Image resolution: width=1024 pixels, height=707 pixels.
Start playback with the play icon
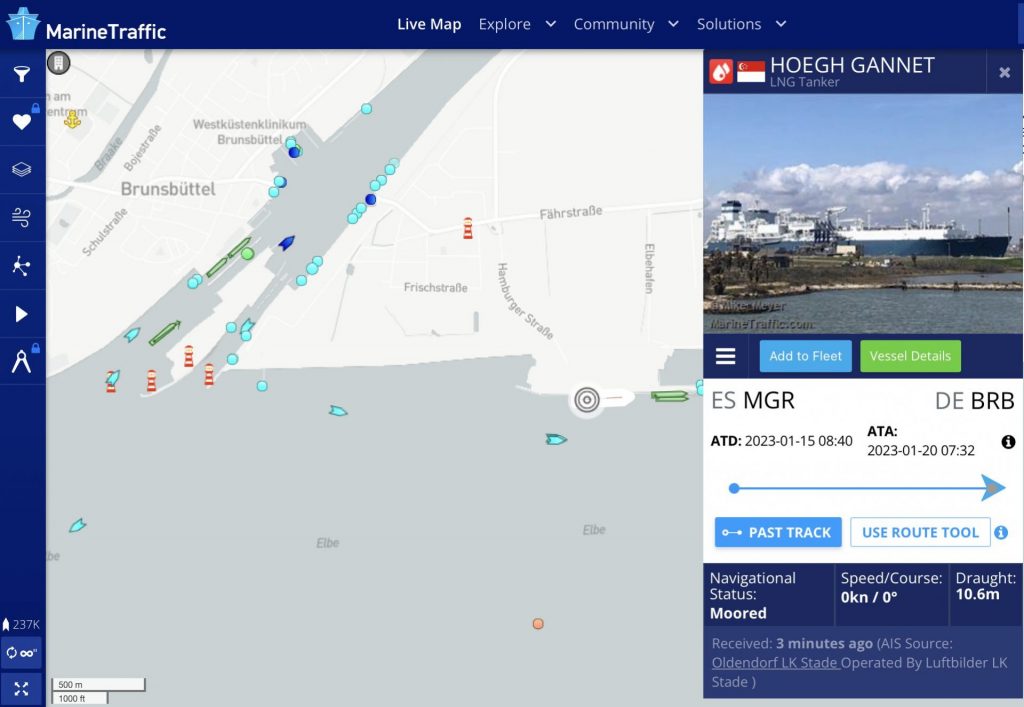pos(22,314)
